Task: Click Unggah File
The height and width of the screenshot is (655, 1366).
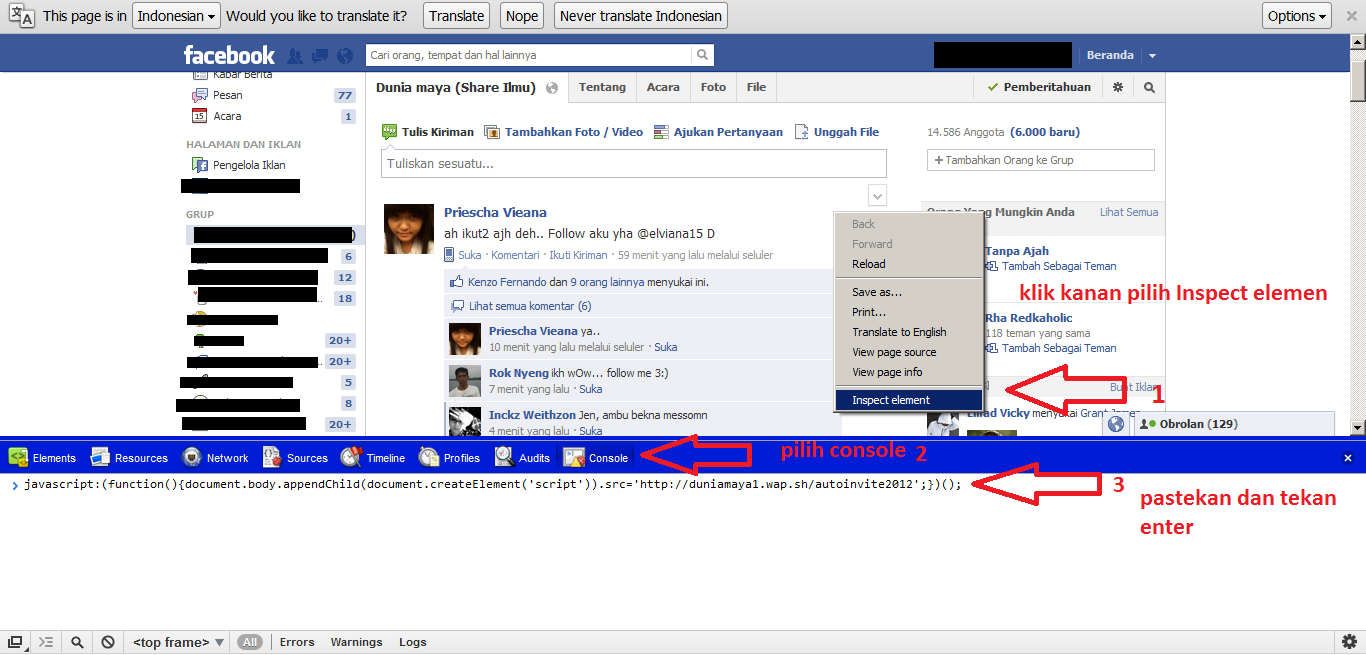Action: pyautogui.click(x=837, y=132)
